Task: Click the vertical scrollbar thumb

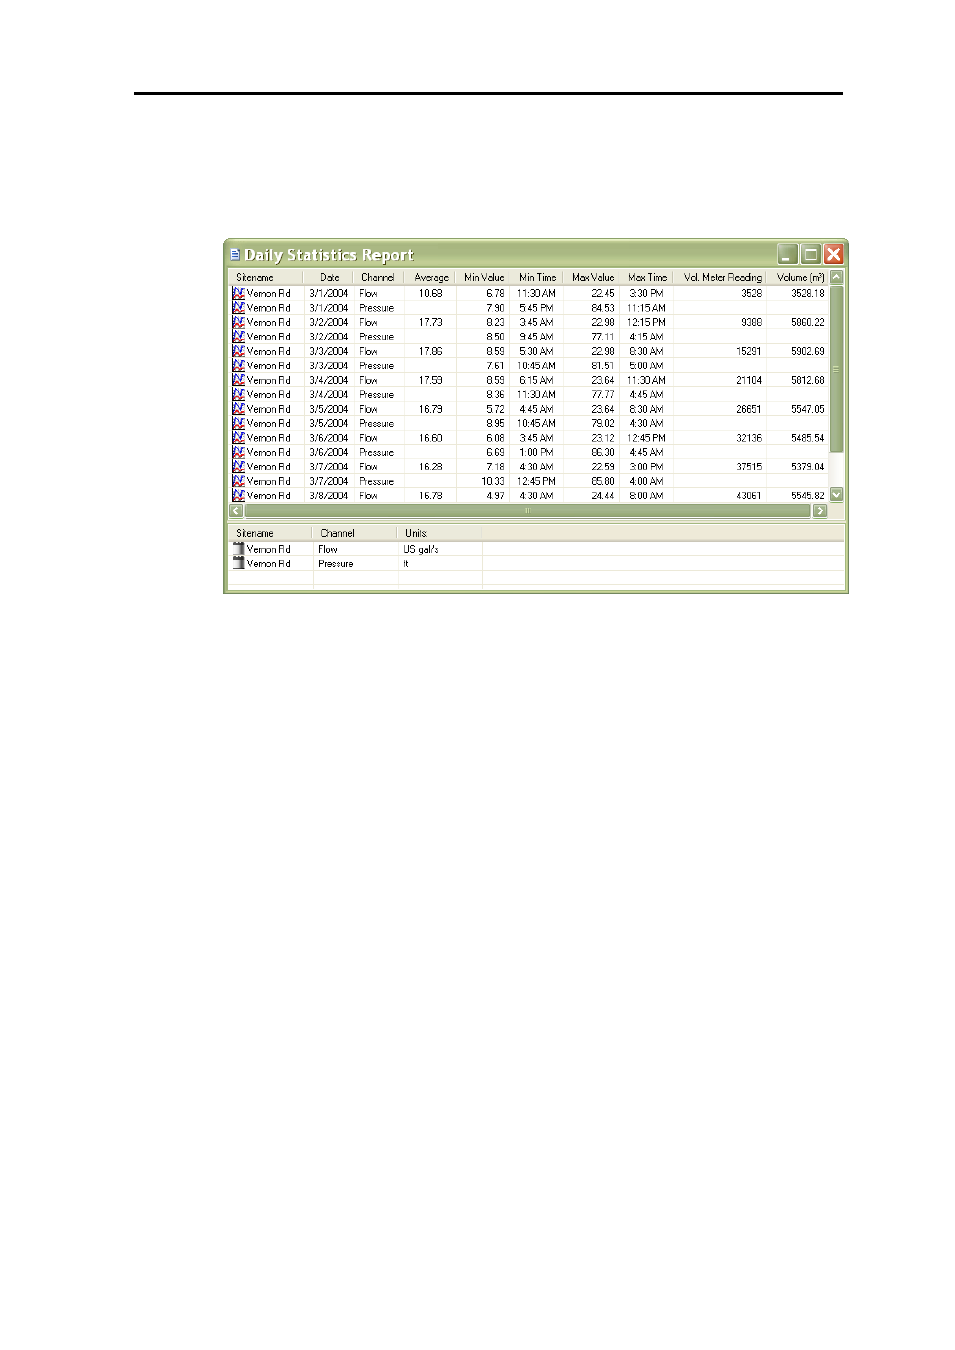Action: pyautogui.click(x=837, y=369)
